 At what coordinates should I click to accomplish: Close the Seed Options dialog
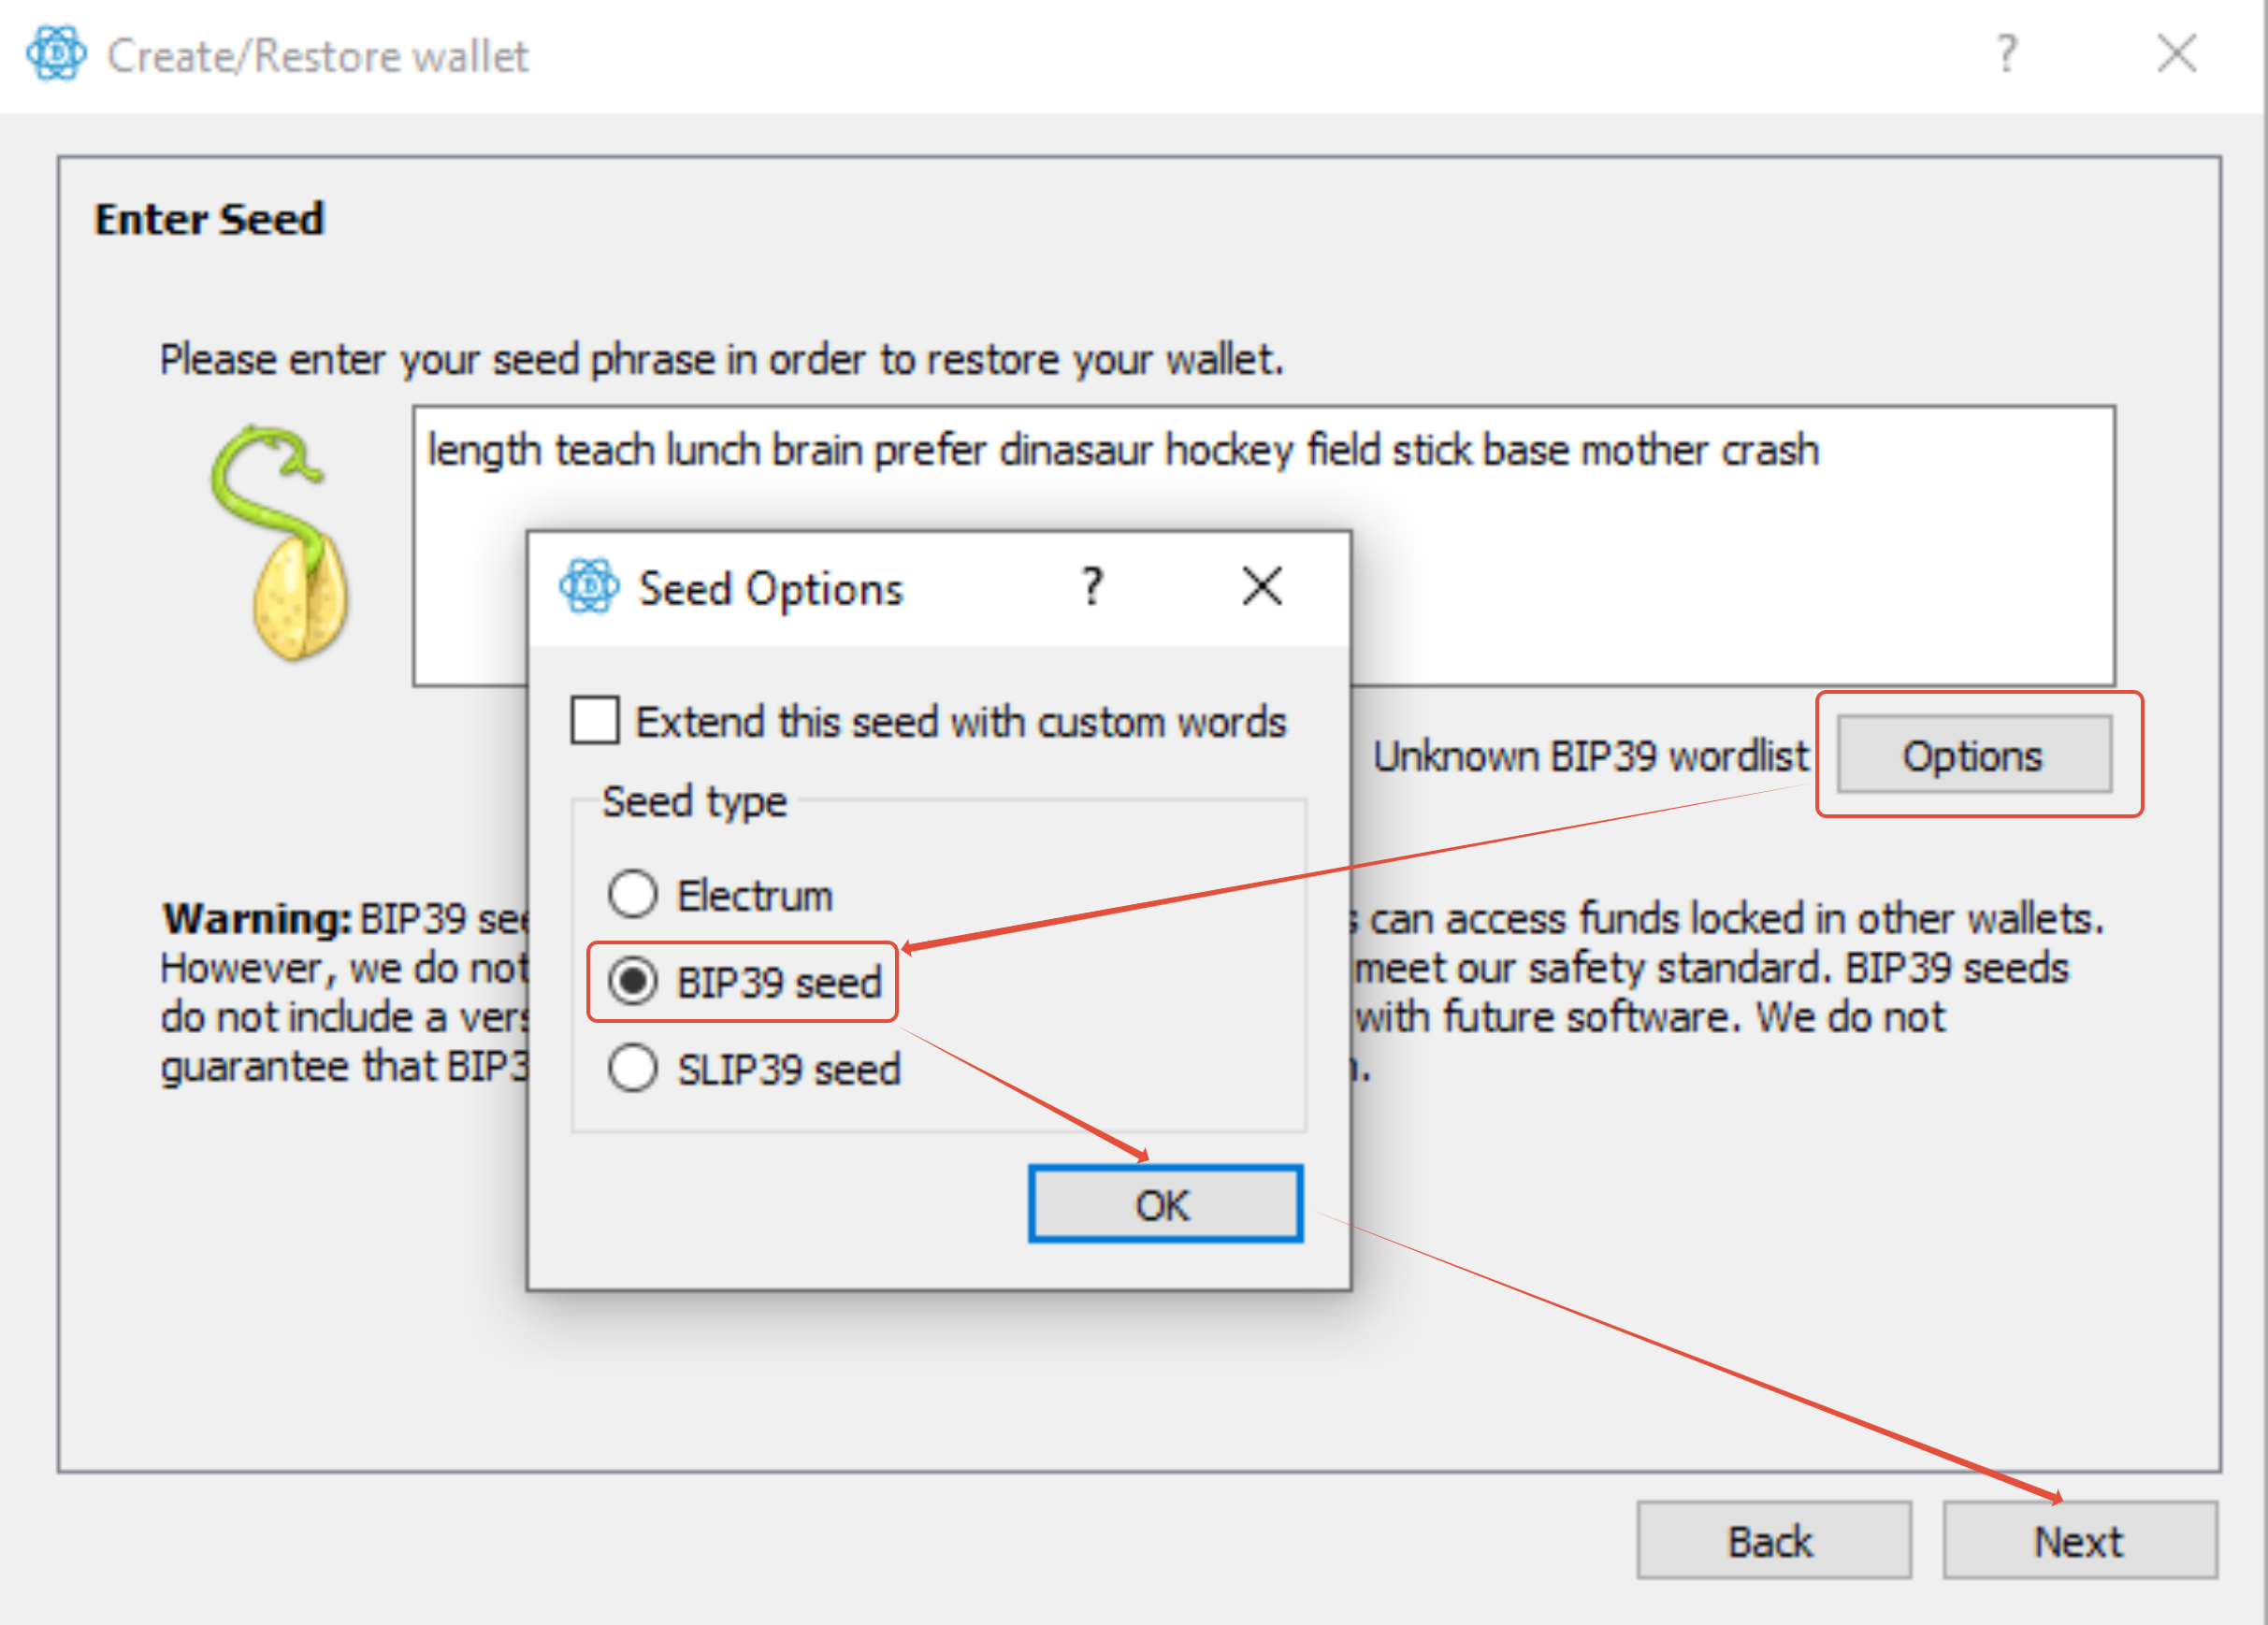tap(1261, 586)
